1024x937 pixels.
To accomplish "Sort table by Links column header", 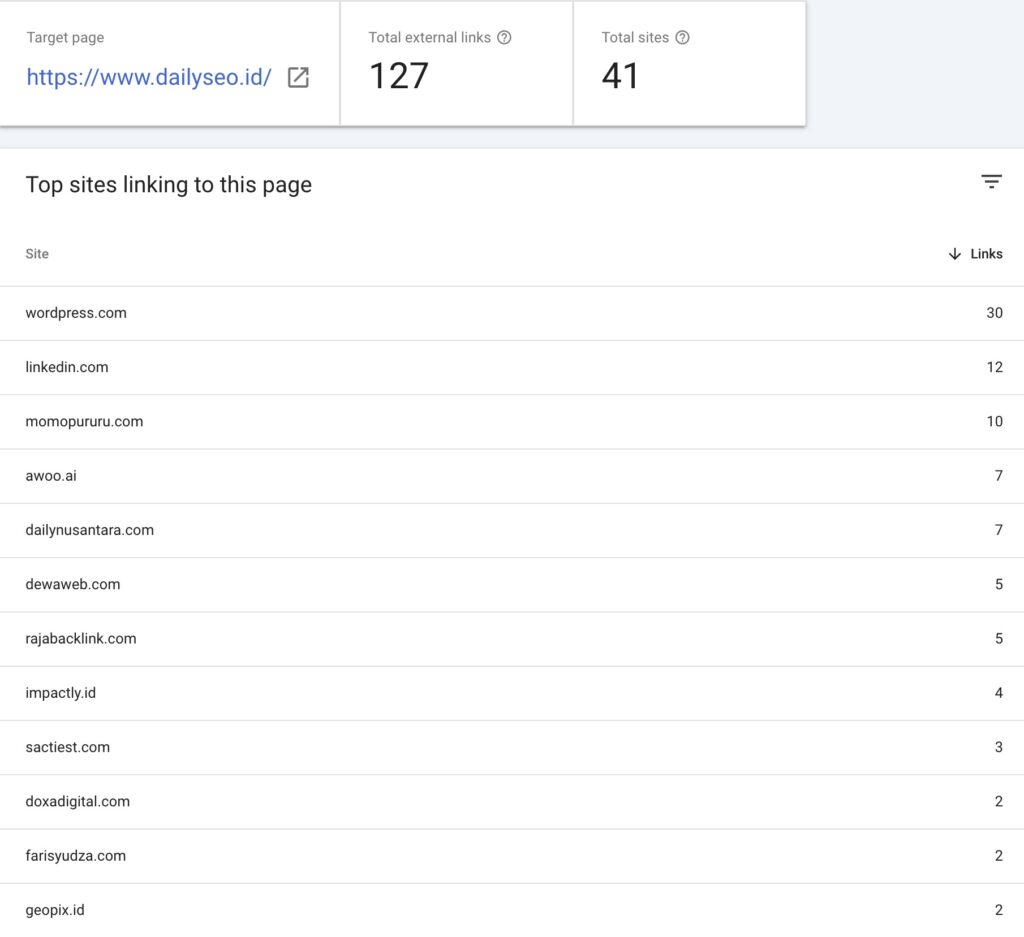I will point(986,254).
